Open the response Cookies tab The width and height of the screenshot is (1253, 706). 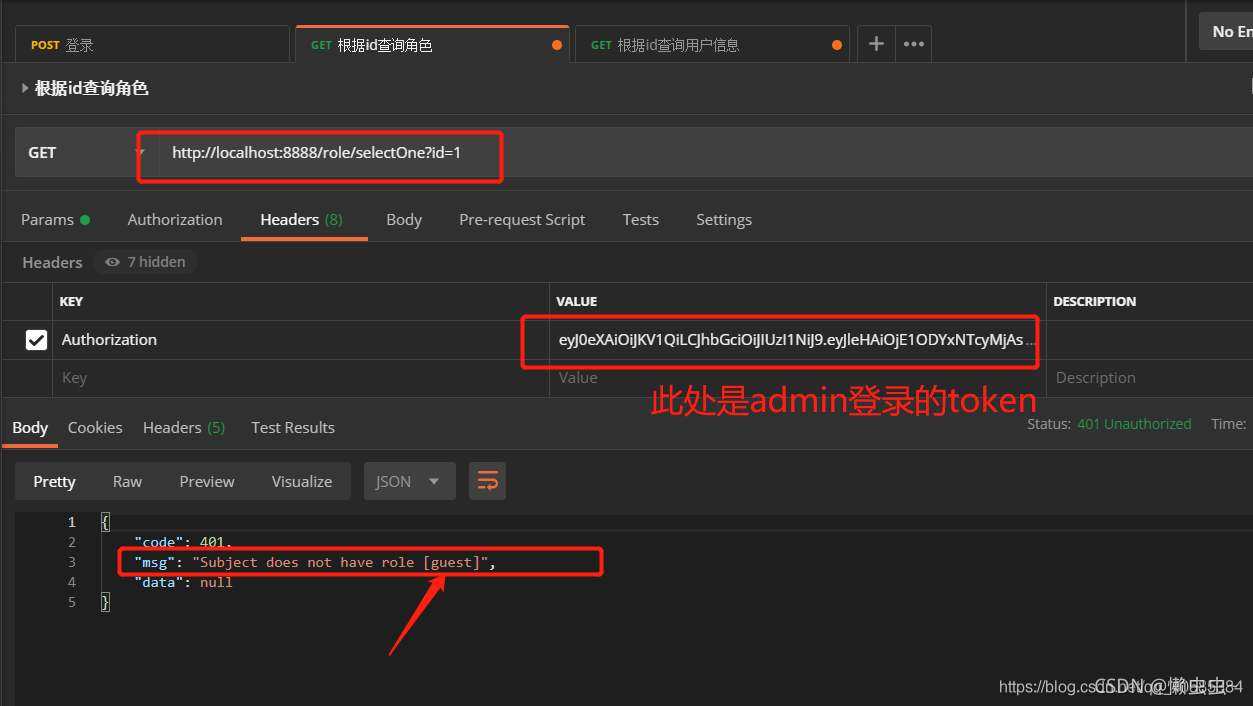tap(95, 428)
